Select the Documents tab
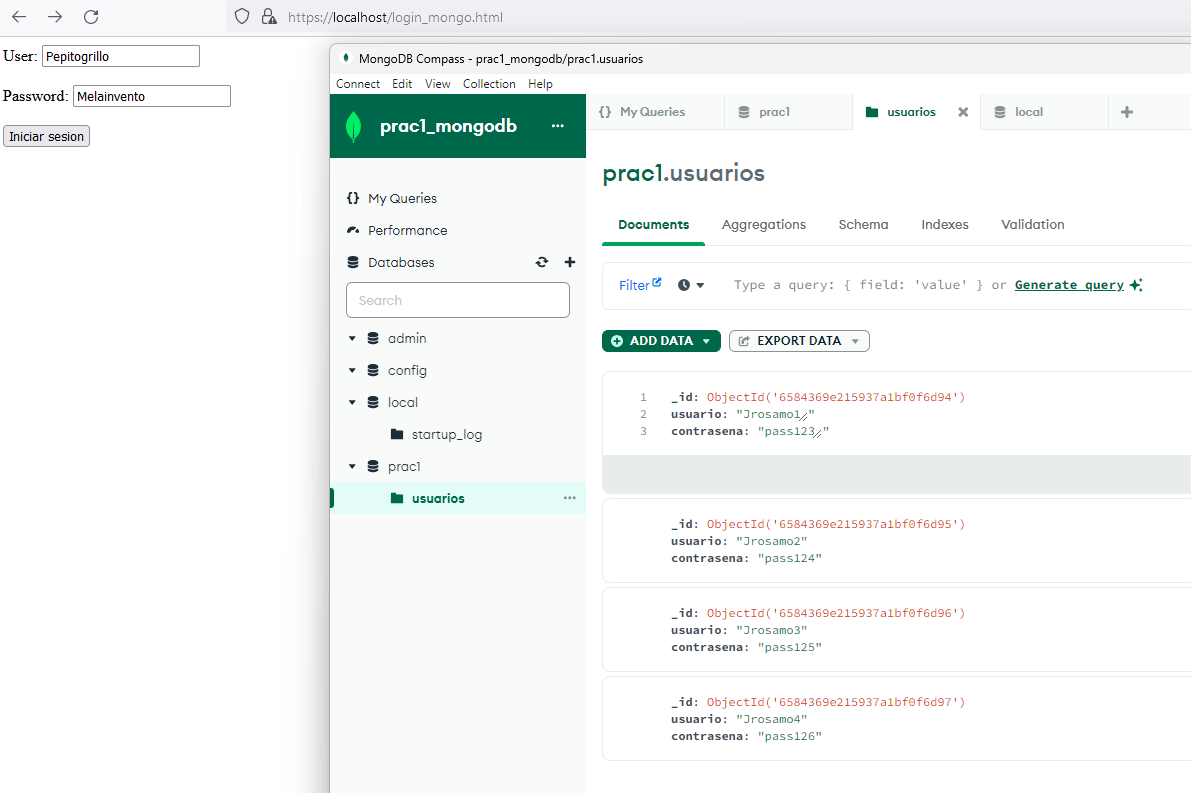Viewport: 1191px width, 793px height. point(653,224)
